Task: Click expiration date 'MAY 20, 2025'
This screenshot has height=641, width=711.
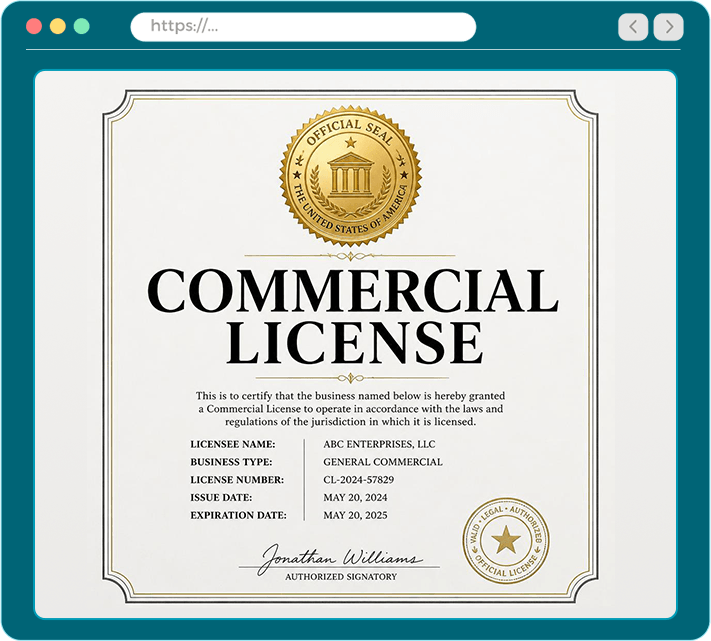Action: pos(356,515)
